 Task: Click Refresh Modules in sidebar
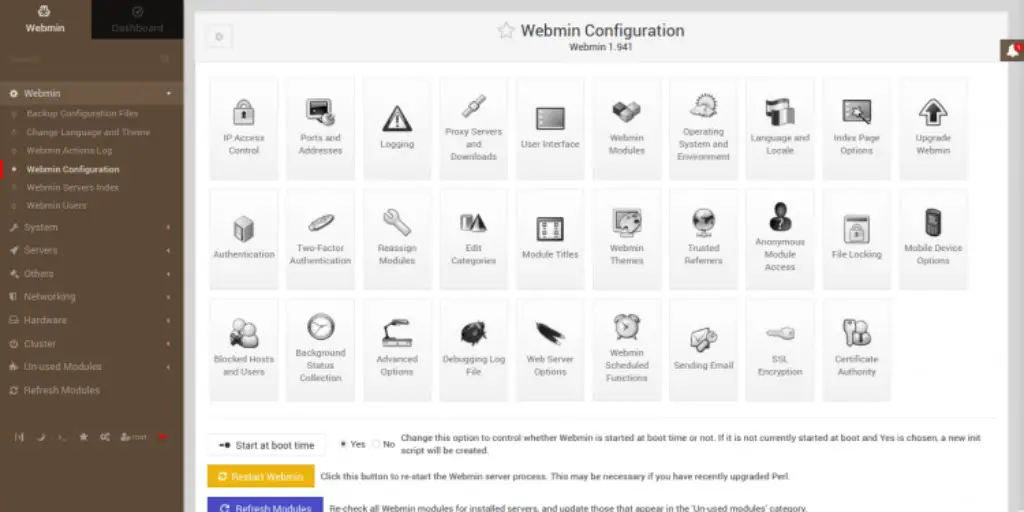(x=61, y=390)
